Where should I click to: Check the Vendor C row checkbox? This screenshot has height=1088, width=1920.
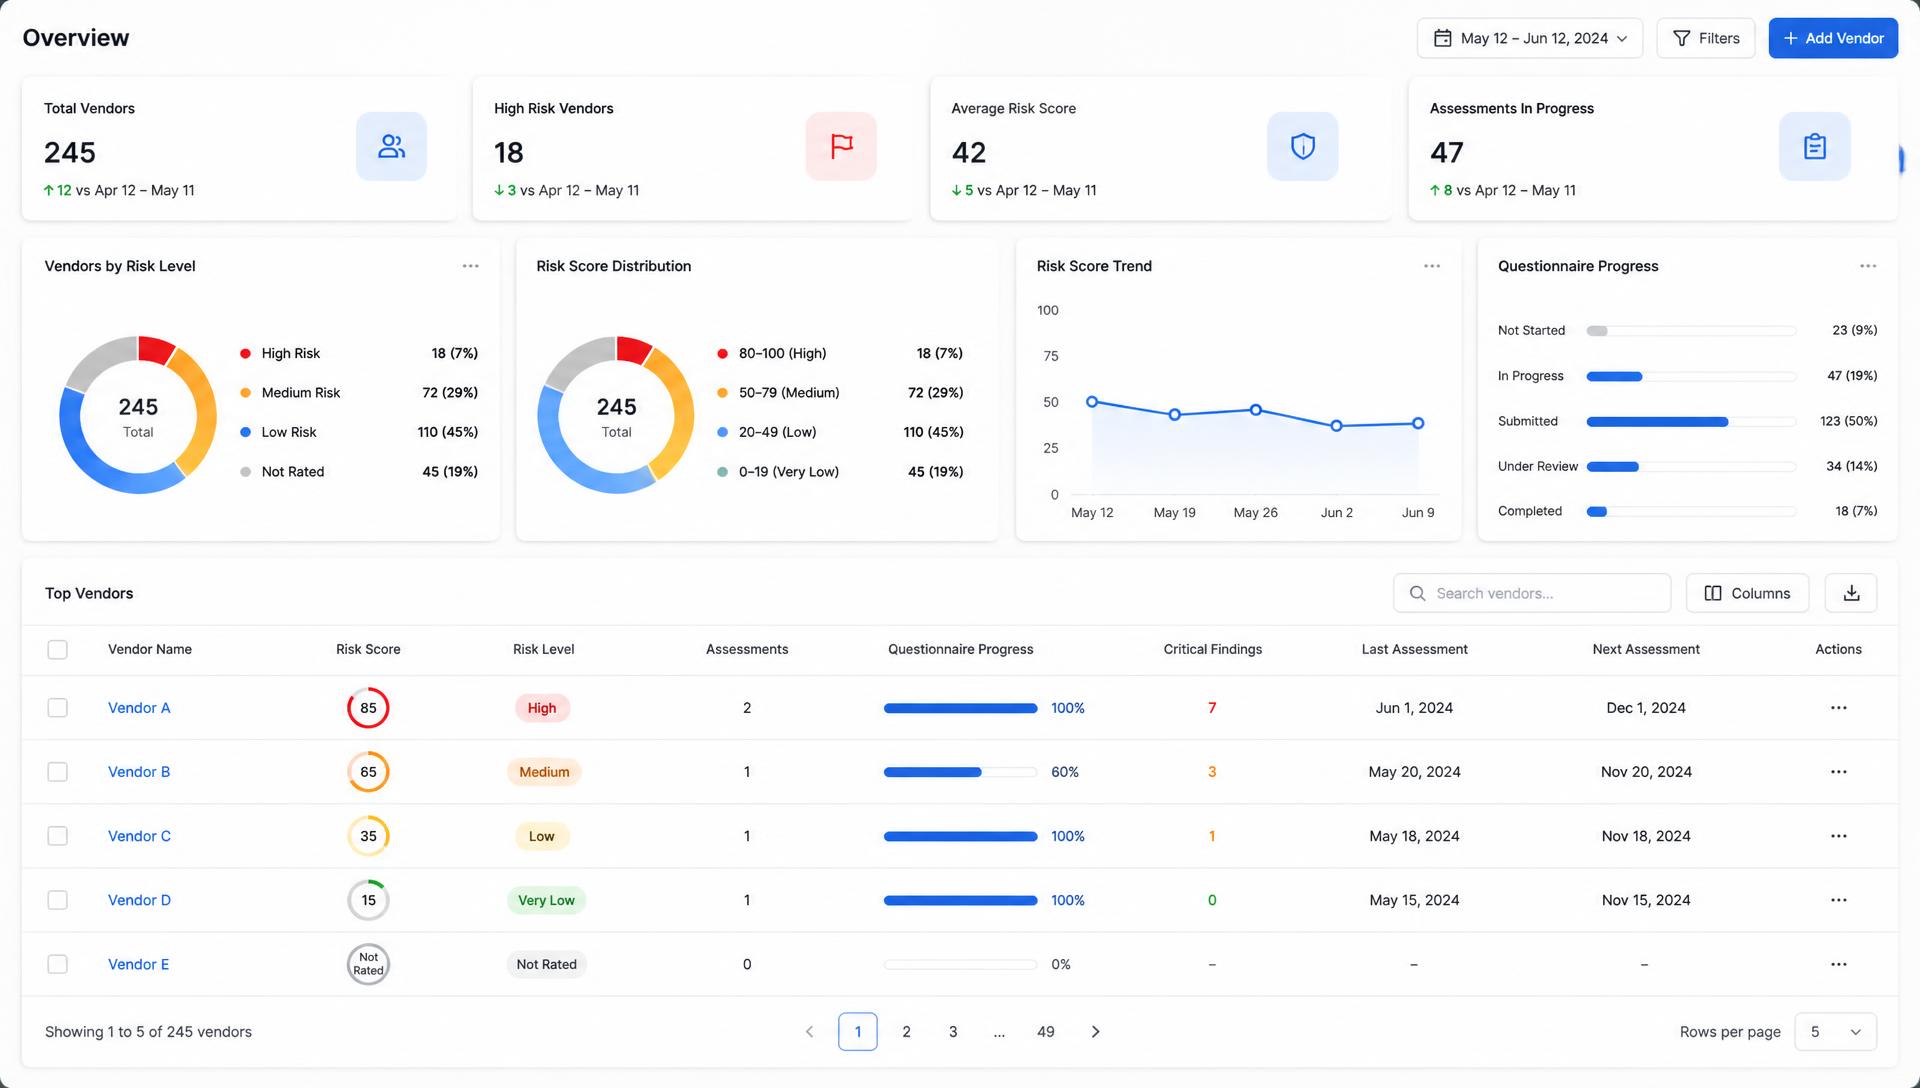[x=58, y=836]
